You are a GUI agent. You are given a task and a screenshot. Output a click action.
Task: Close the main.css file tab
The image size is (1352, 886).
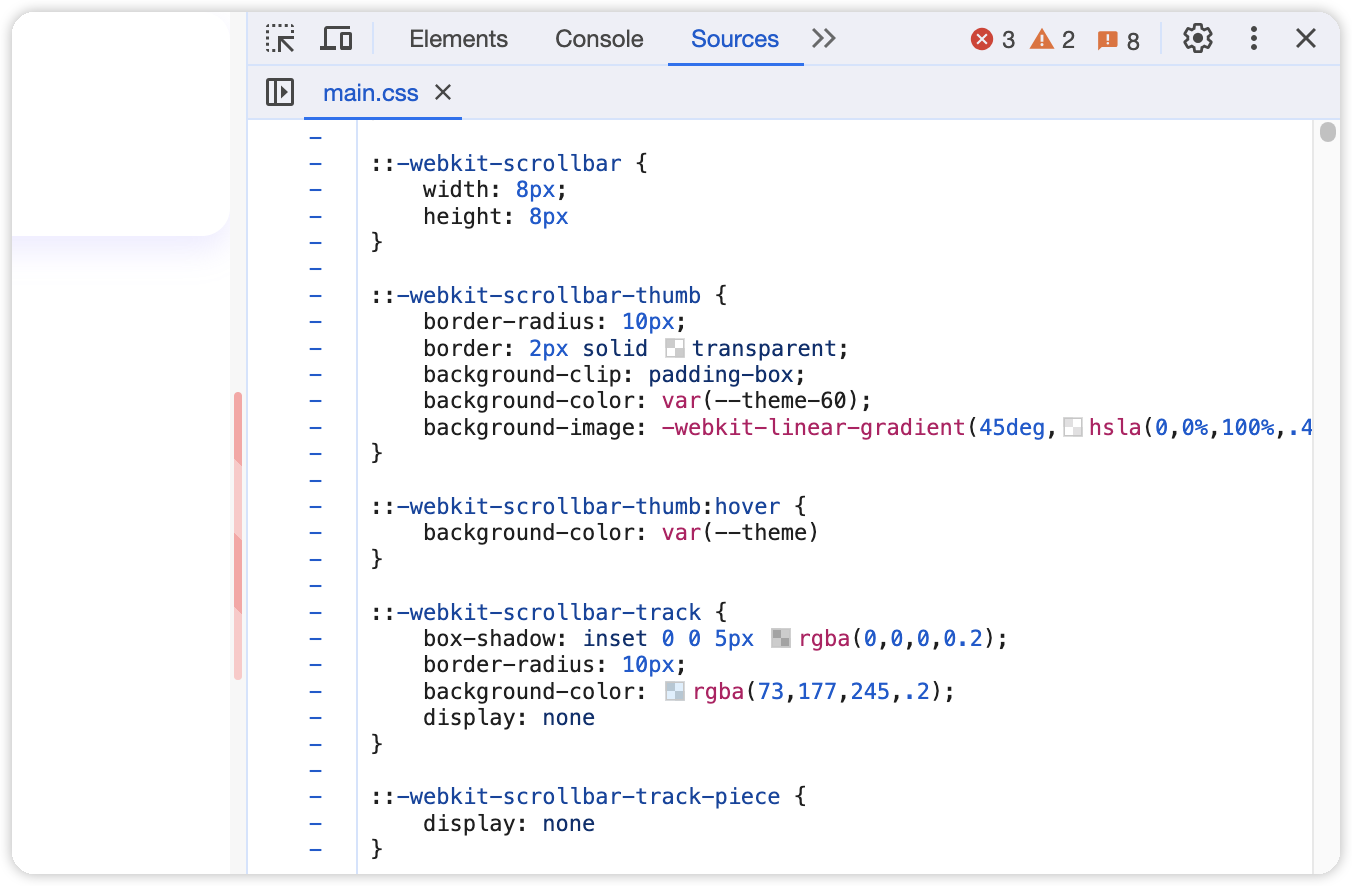point(443,93)
